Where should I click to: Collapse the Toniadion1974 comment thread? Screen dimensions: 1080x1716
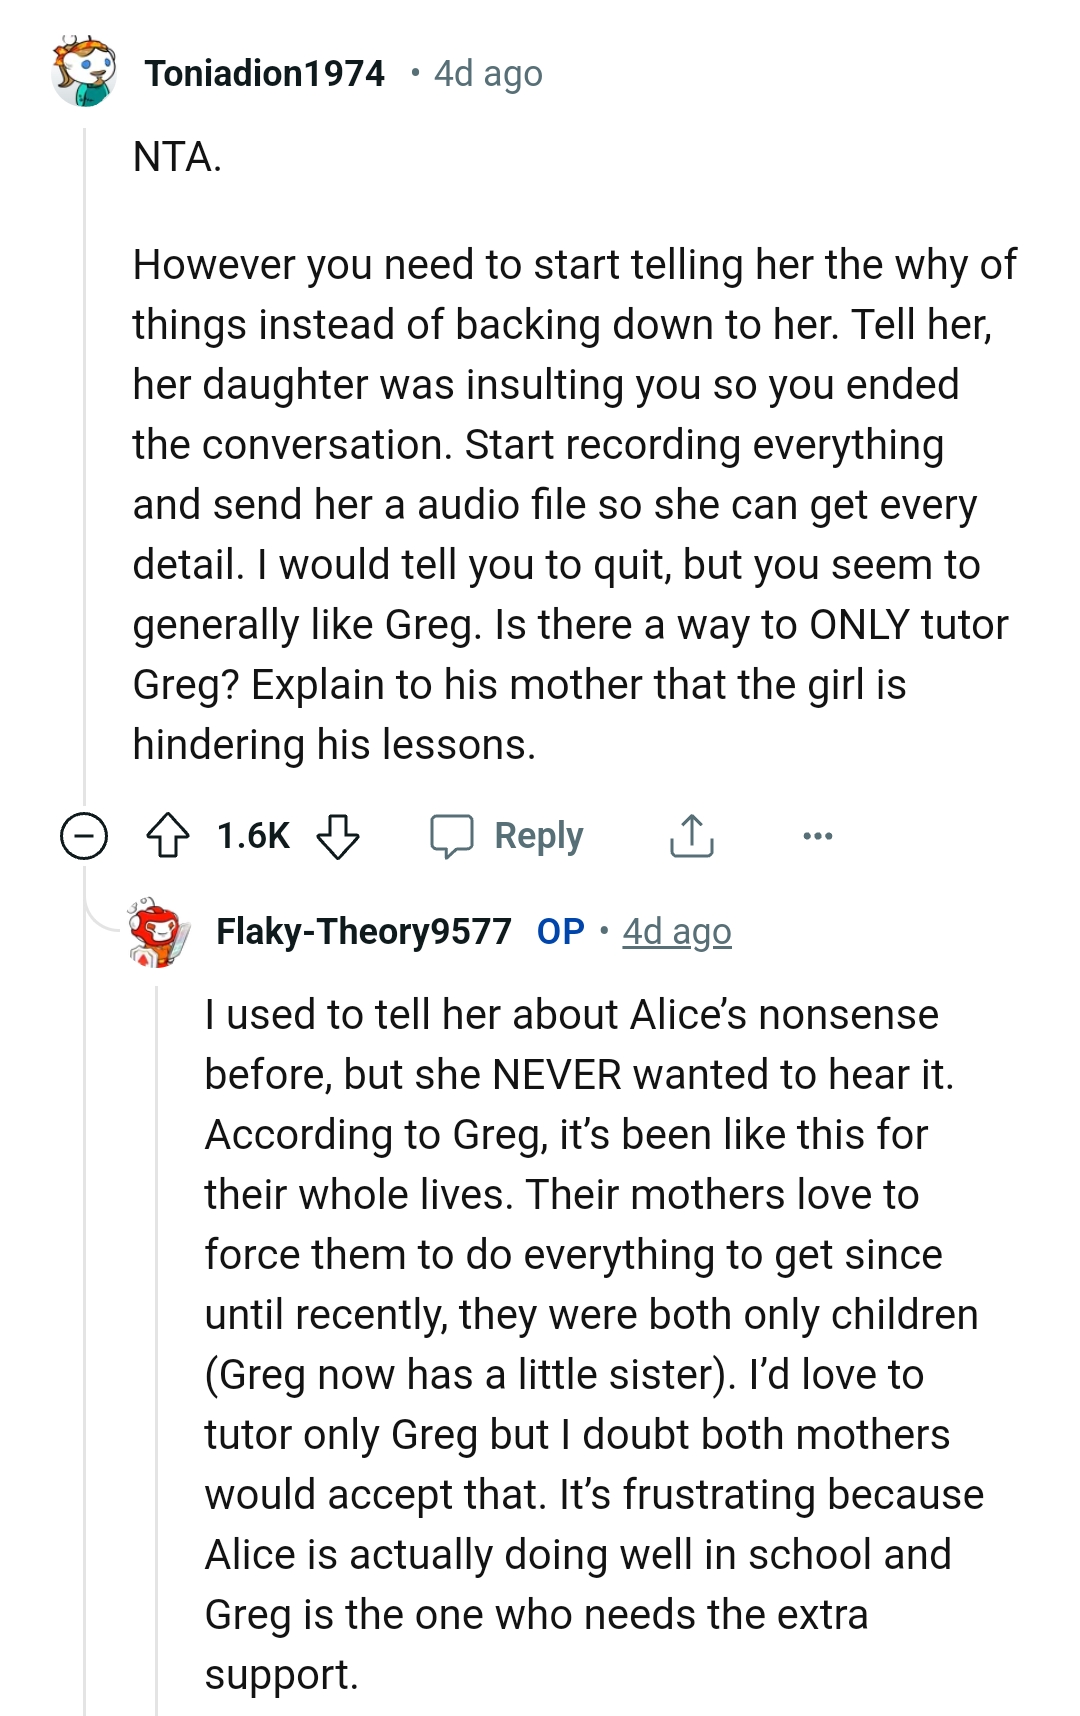coord(82,836)
